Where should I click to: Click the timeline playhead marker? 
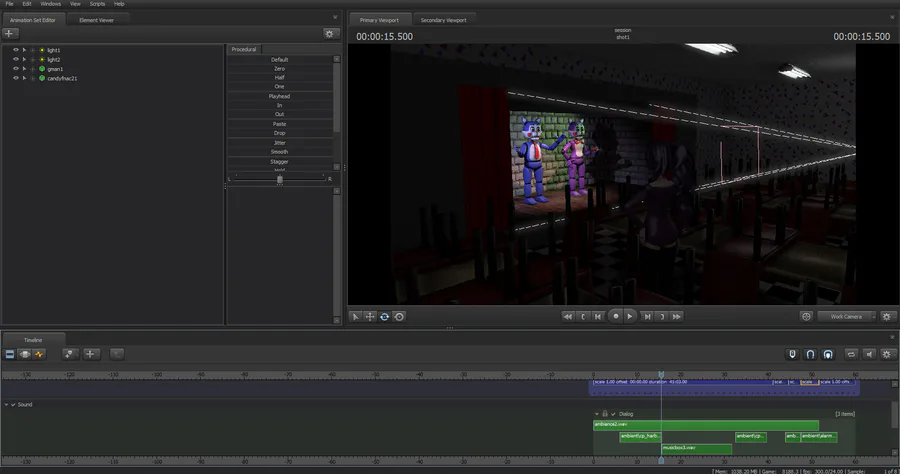pos(661,374)
